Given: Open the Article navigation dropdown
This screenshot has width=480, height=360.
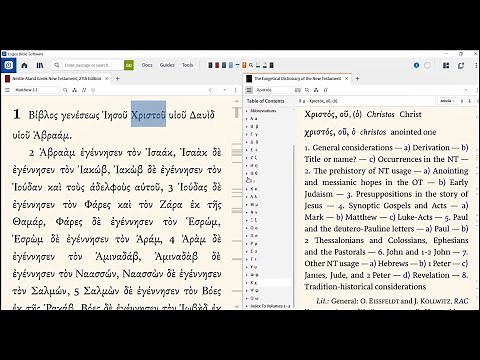Looking at the screenshot, I should point(447,101).
